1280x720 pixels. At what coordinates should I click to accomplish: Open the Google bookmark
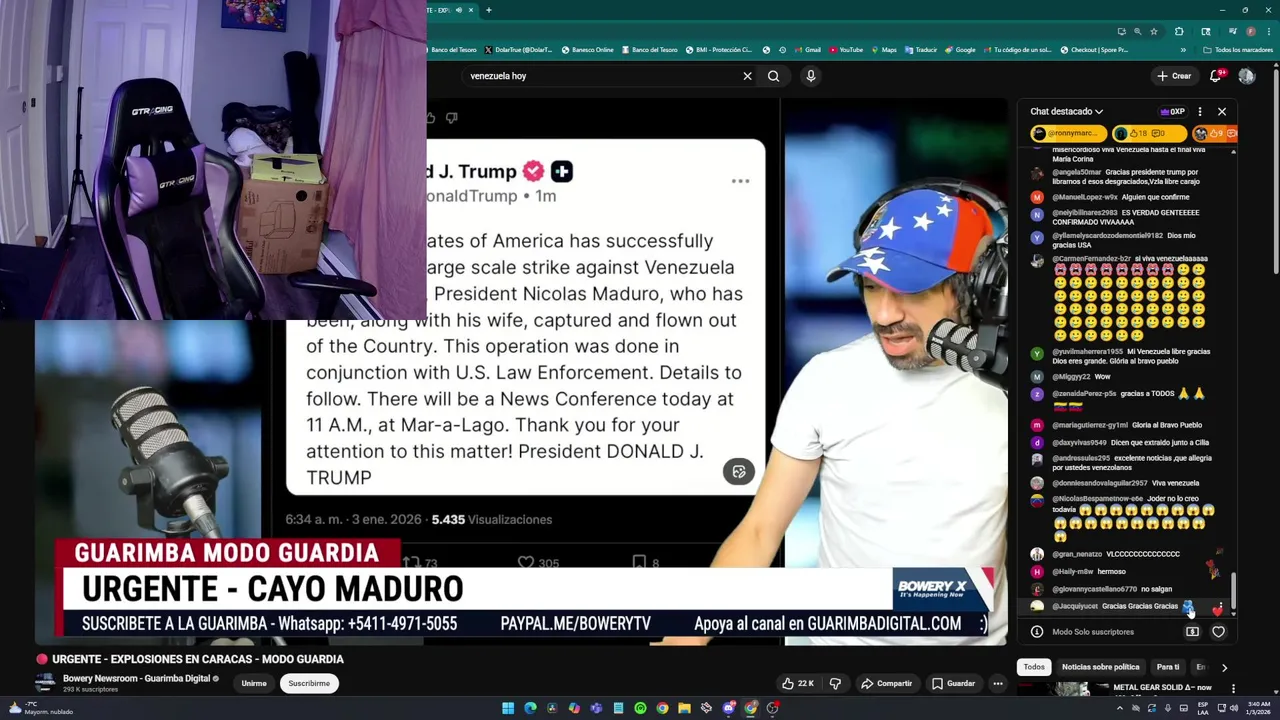pyautogui.click(x=960, y=50)
